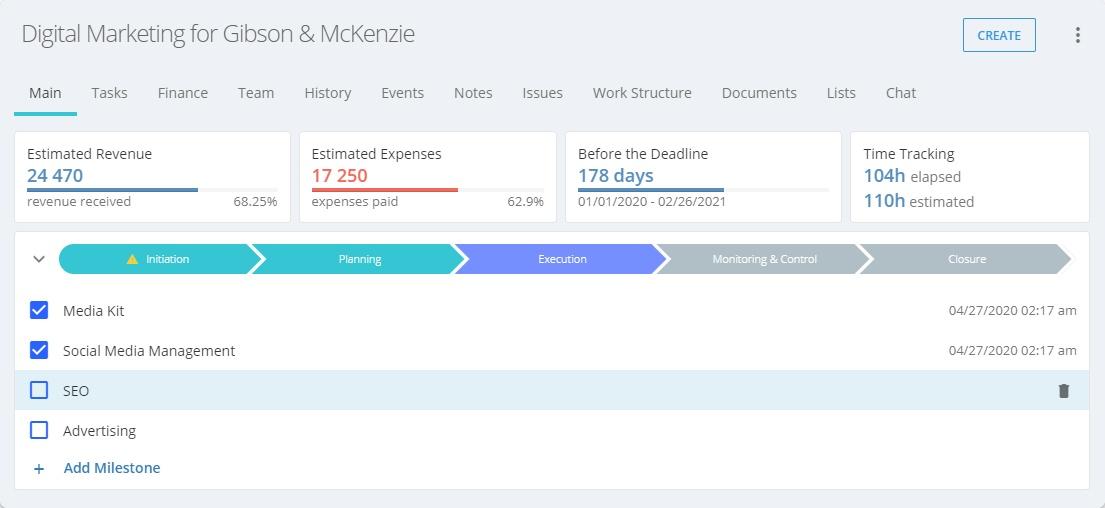Viewport: 1105px width, 508px height.
Task: Go to the Lists tab
Action: click(x=841, y=93)
